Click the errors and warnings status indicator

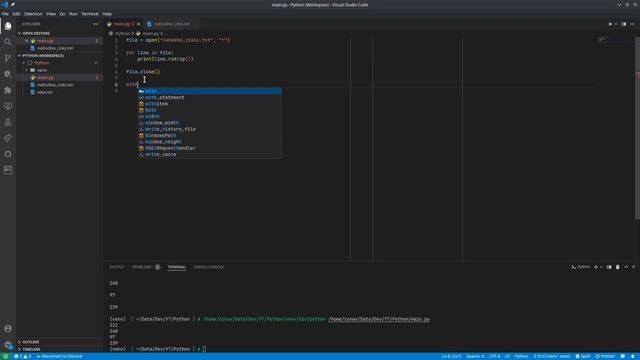tap(22, 356)
